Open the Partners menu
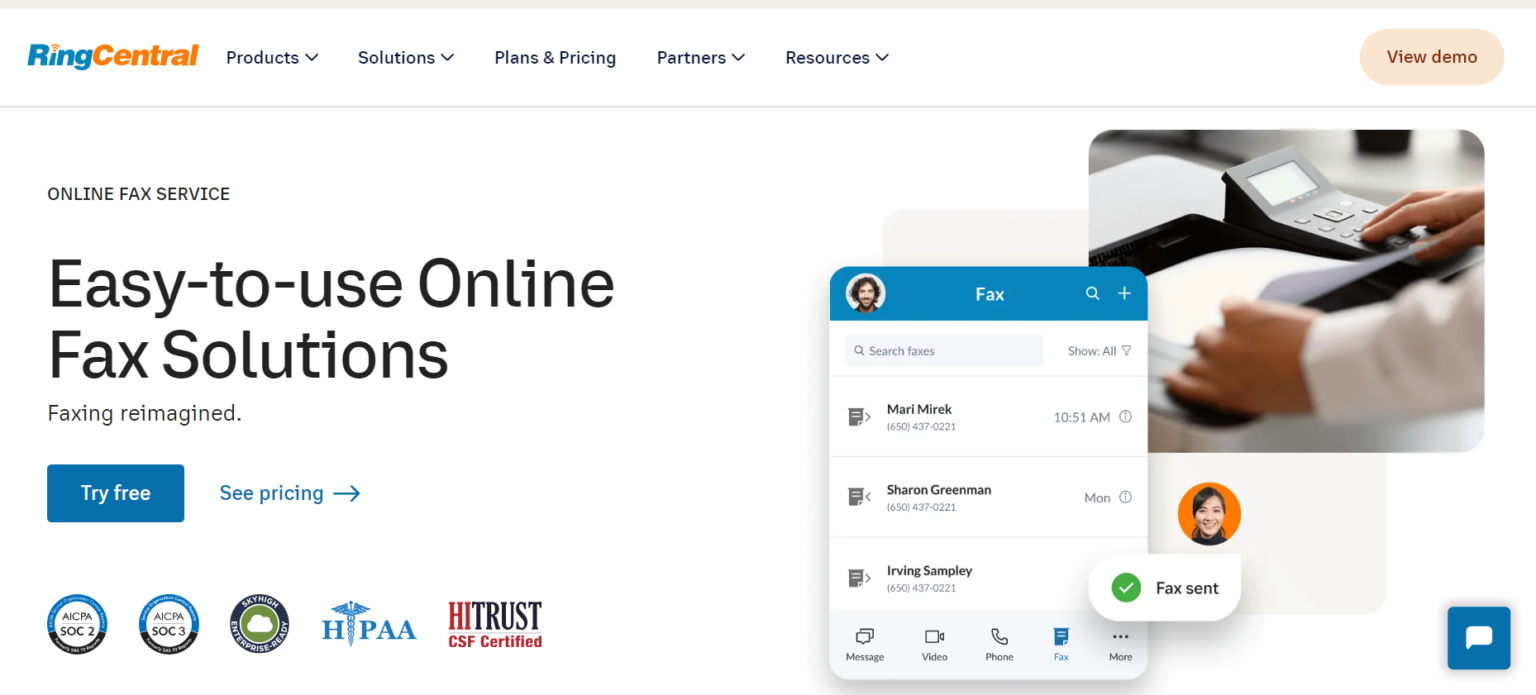 700,57
